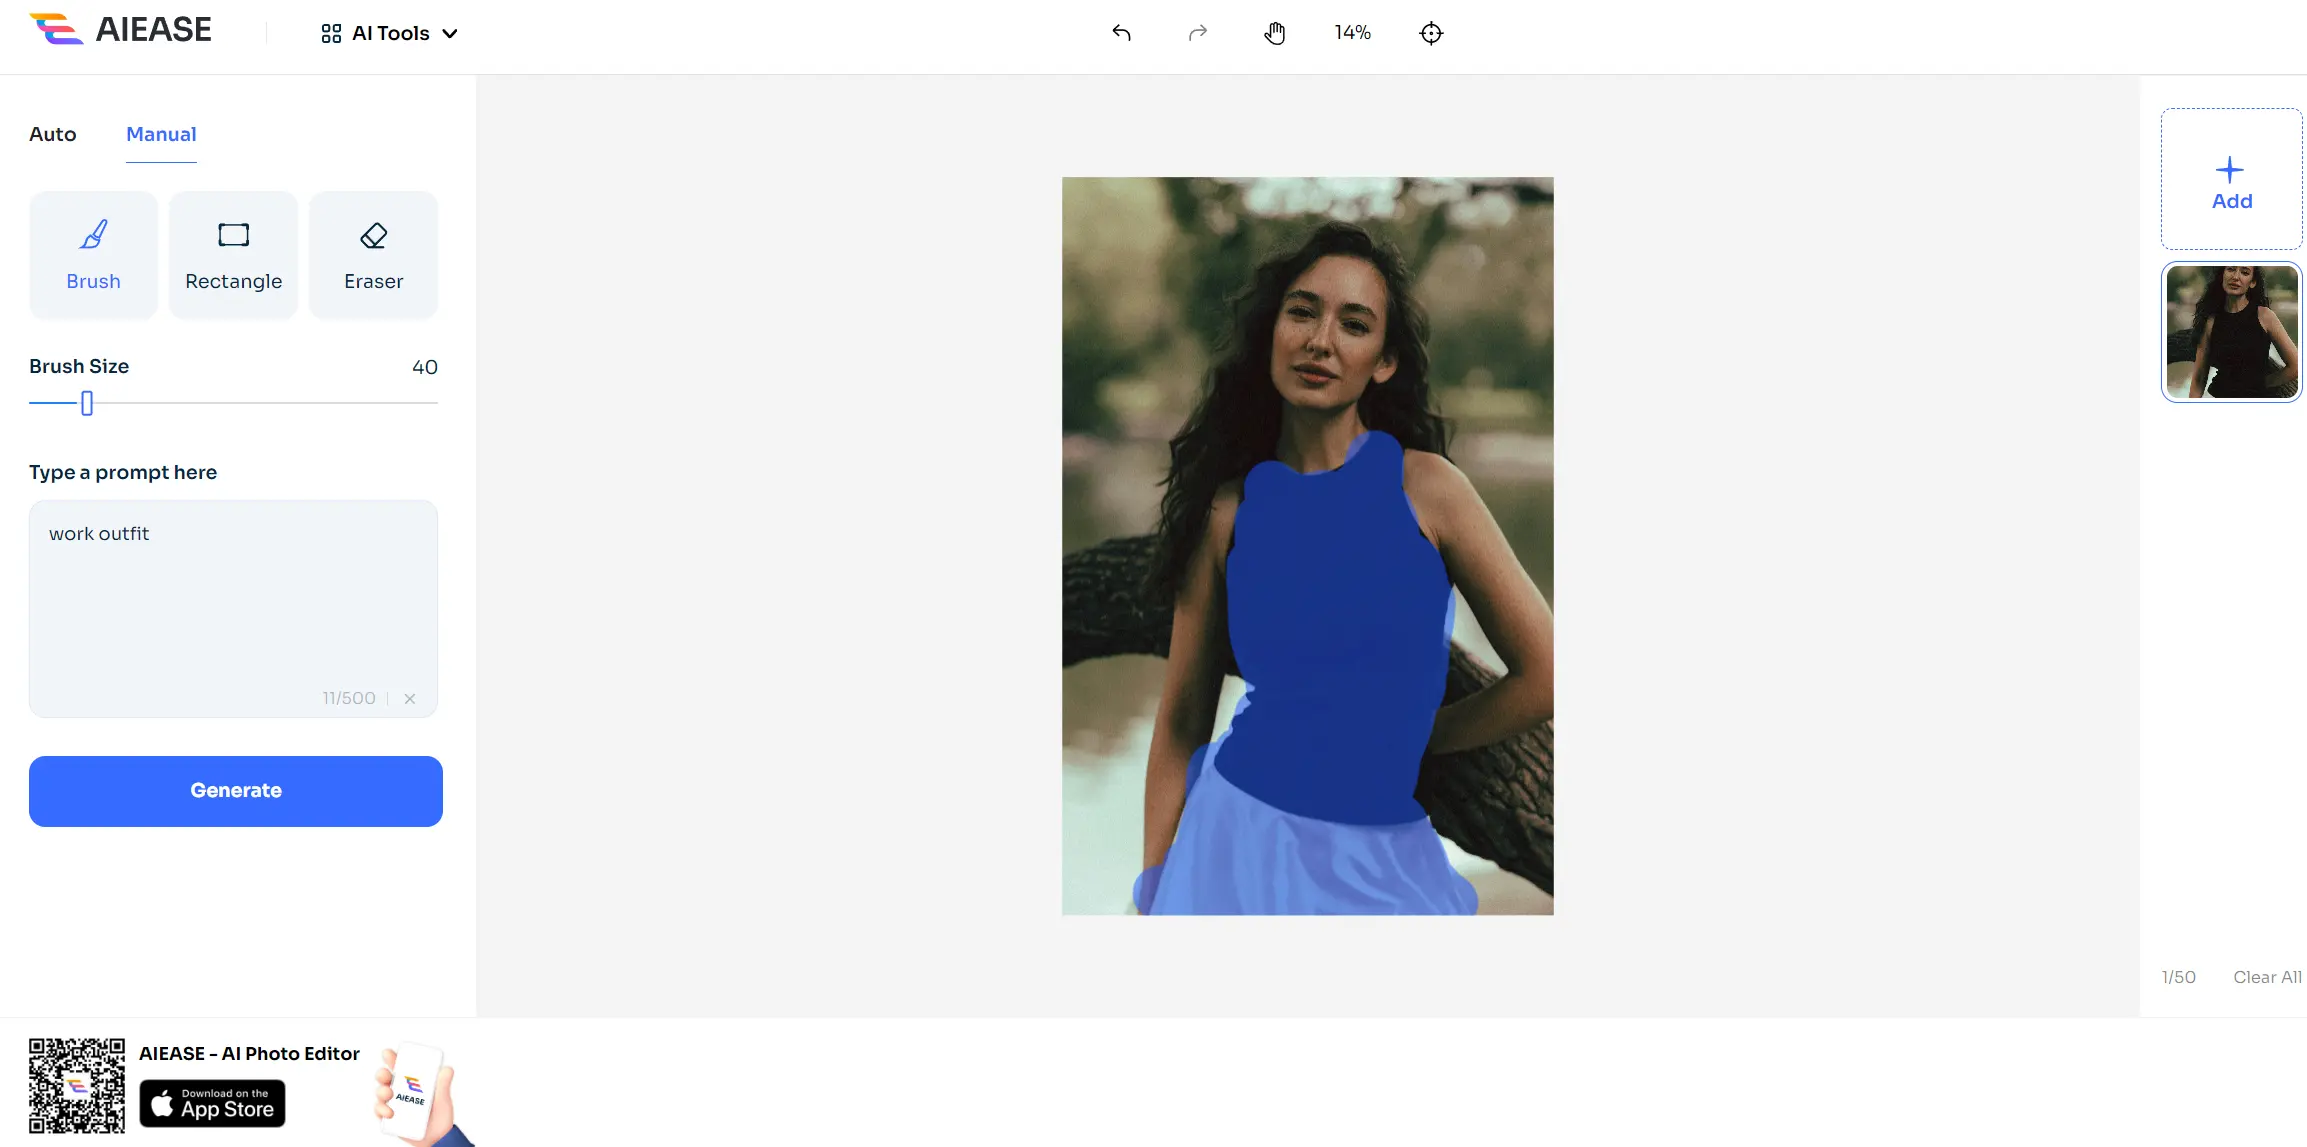Click the prompt text area containing 'work outfit'
2307x1147 pixels.
point(233,608)
